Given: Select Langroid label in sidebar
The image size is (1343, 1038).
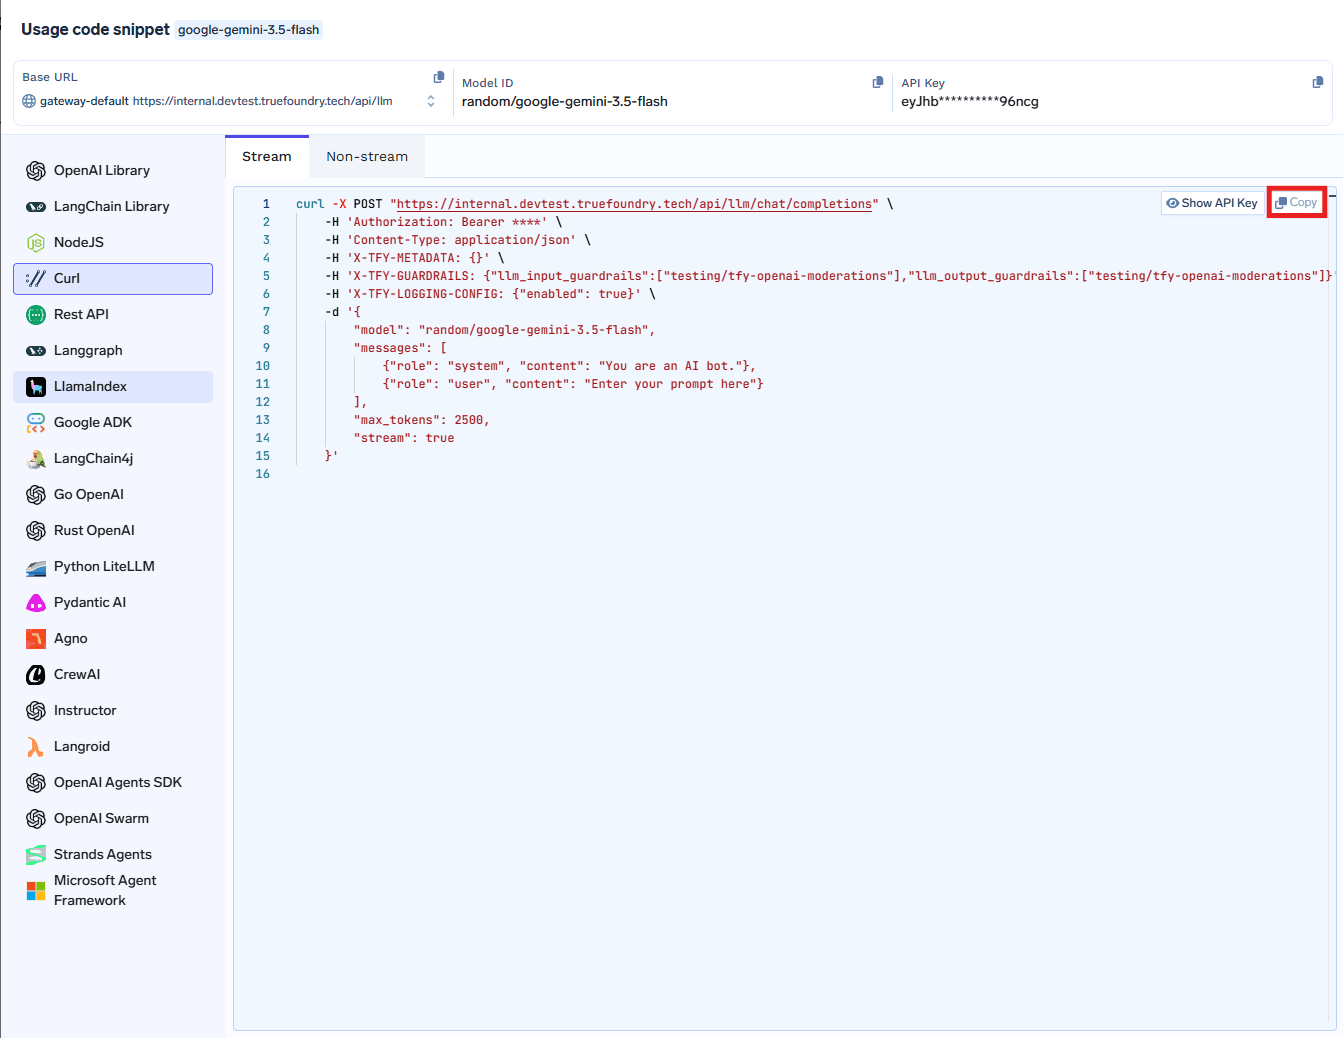Looking at the screenshot, I should click(82, 747).
